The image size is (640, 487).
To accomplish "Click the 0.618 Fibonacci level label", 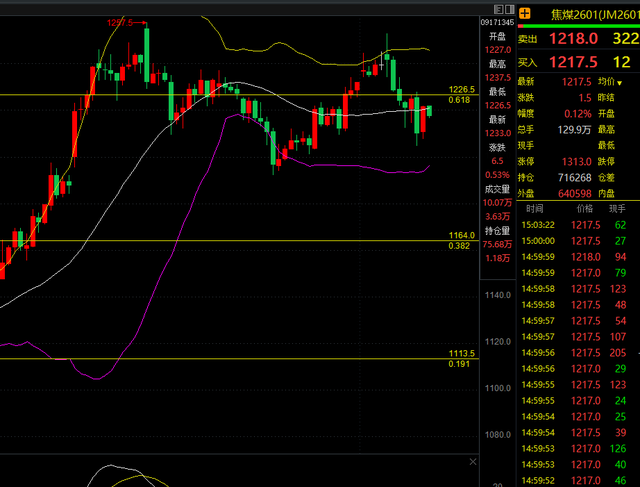I will click(x=459, y=100).
